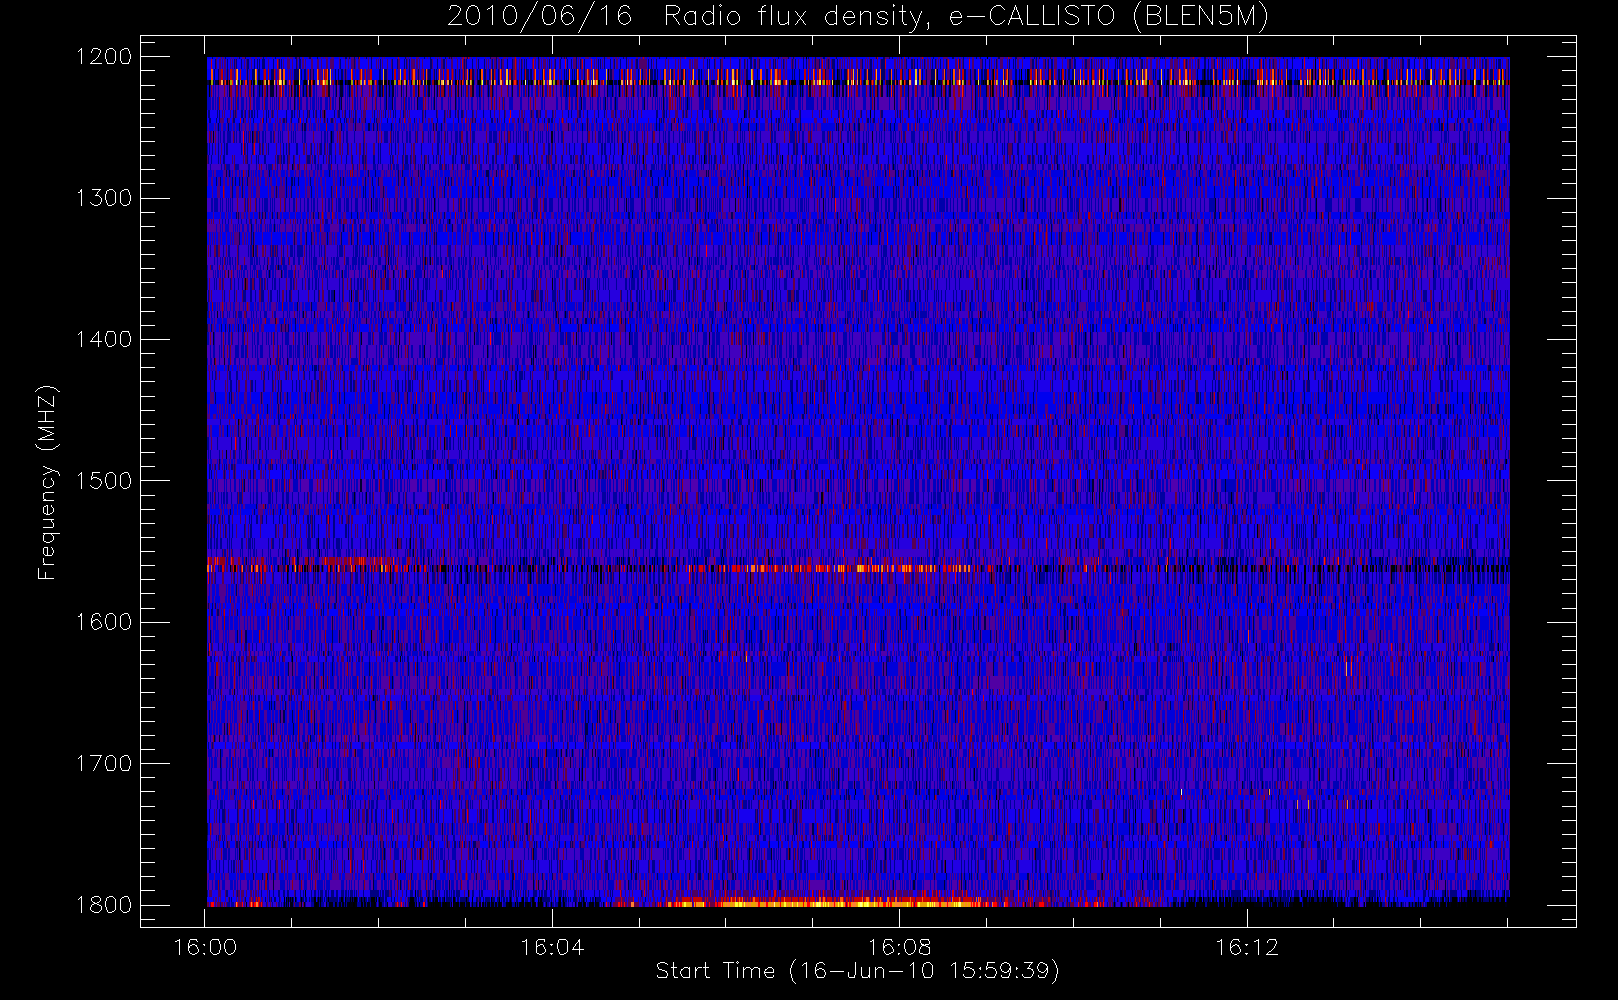This screenshot has width=1618, height=1000.
Task: Click the 16:00 time tick label
Action: 205,947
